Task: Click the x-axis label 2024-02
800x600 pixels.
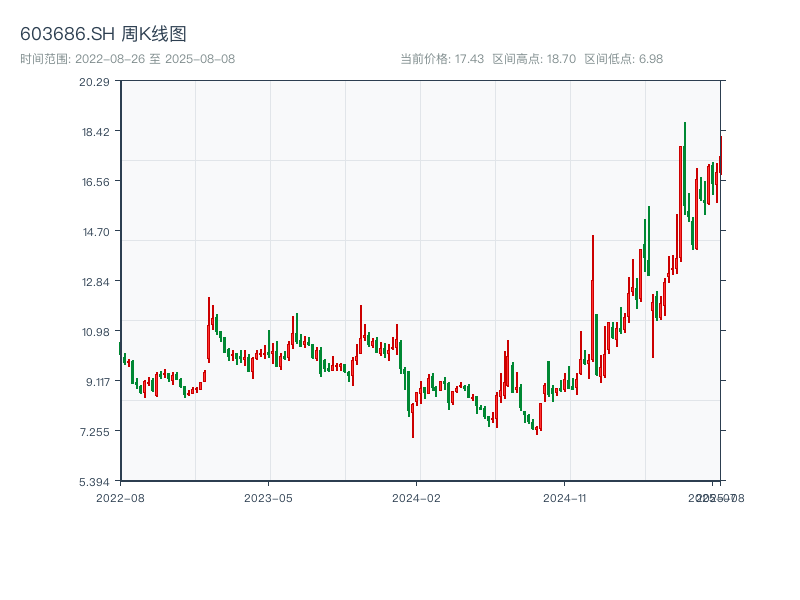Action: pos(416,498)
